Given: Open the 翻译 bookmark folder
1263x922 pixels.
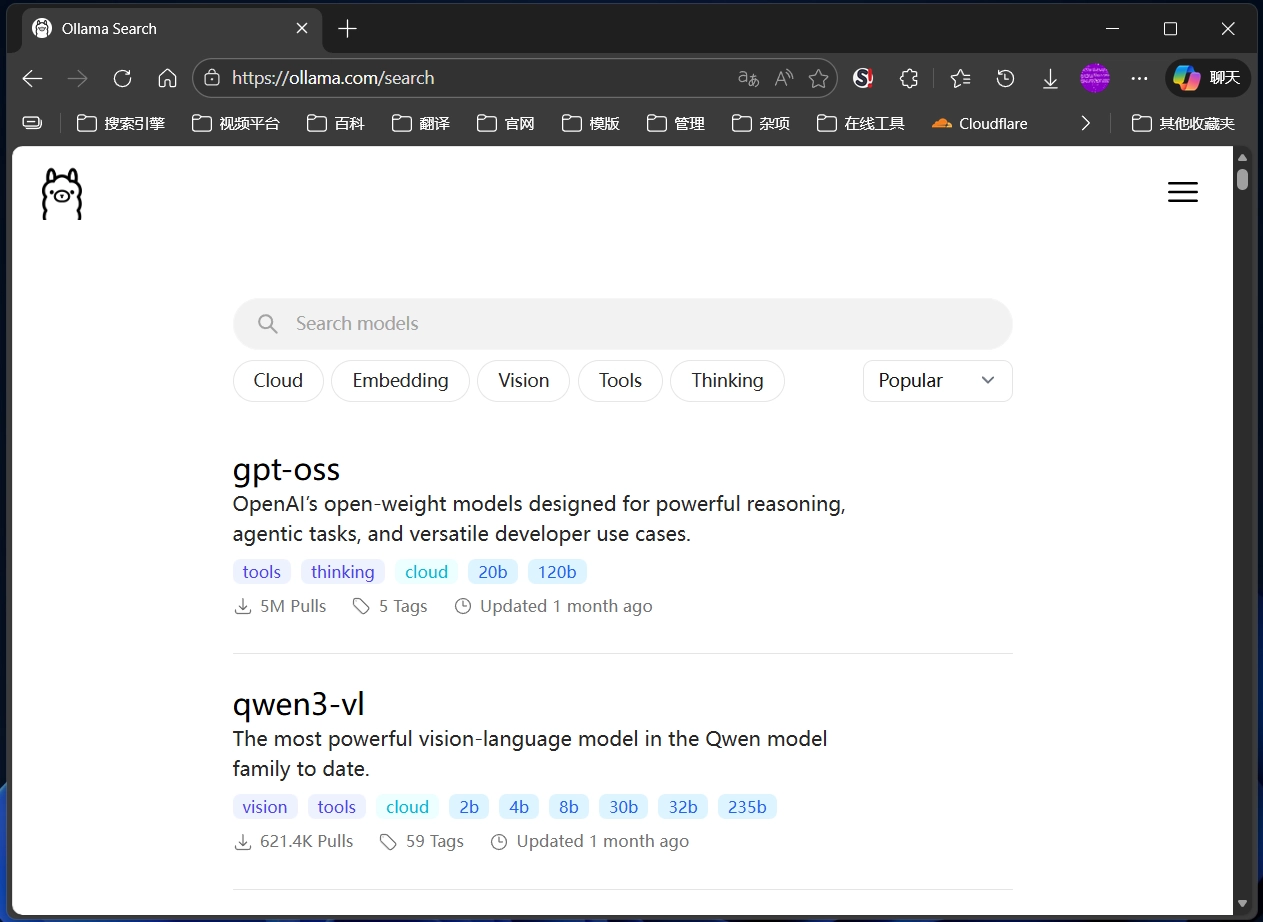Looking at the screenshot, I should click(421, 123).
